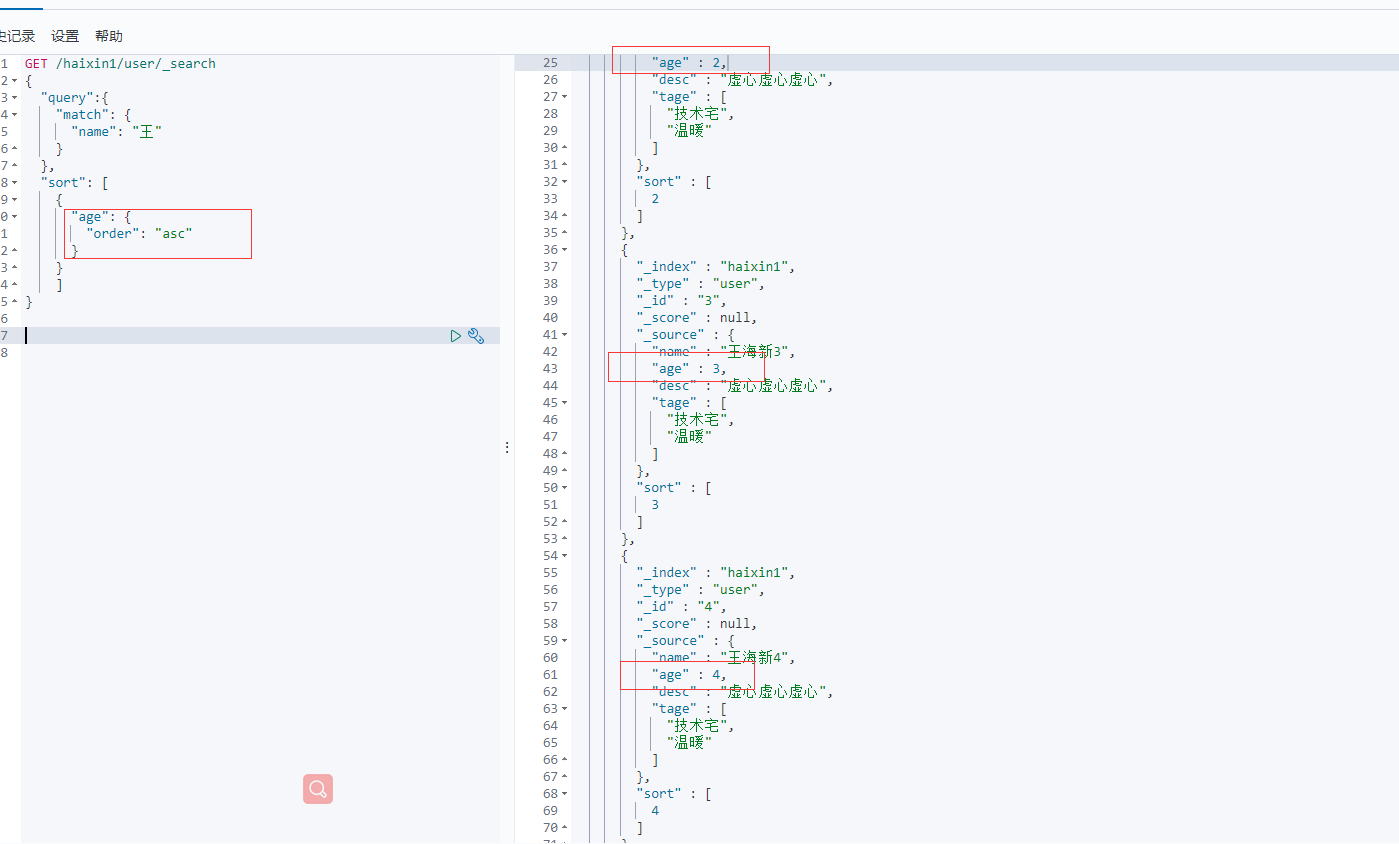This screenshot has width=1399, height=844.
Task: Click "温暖" on response line 29
Action: point(689,131)
